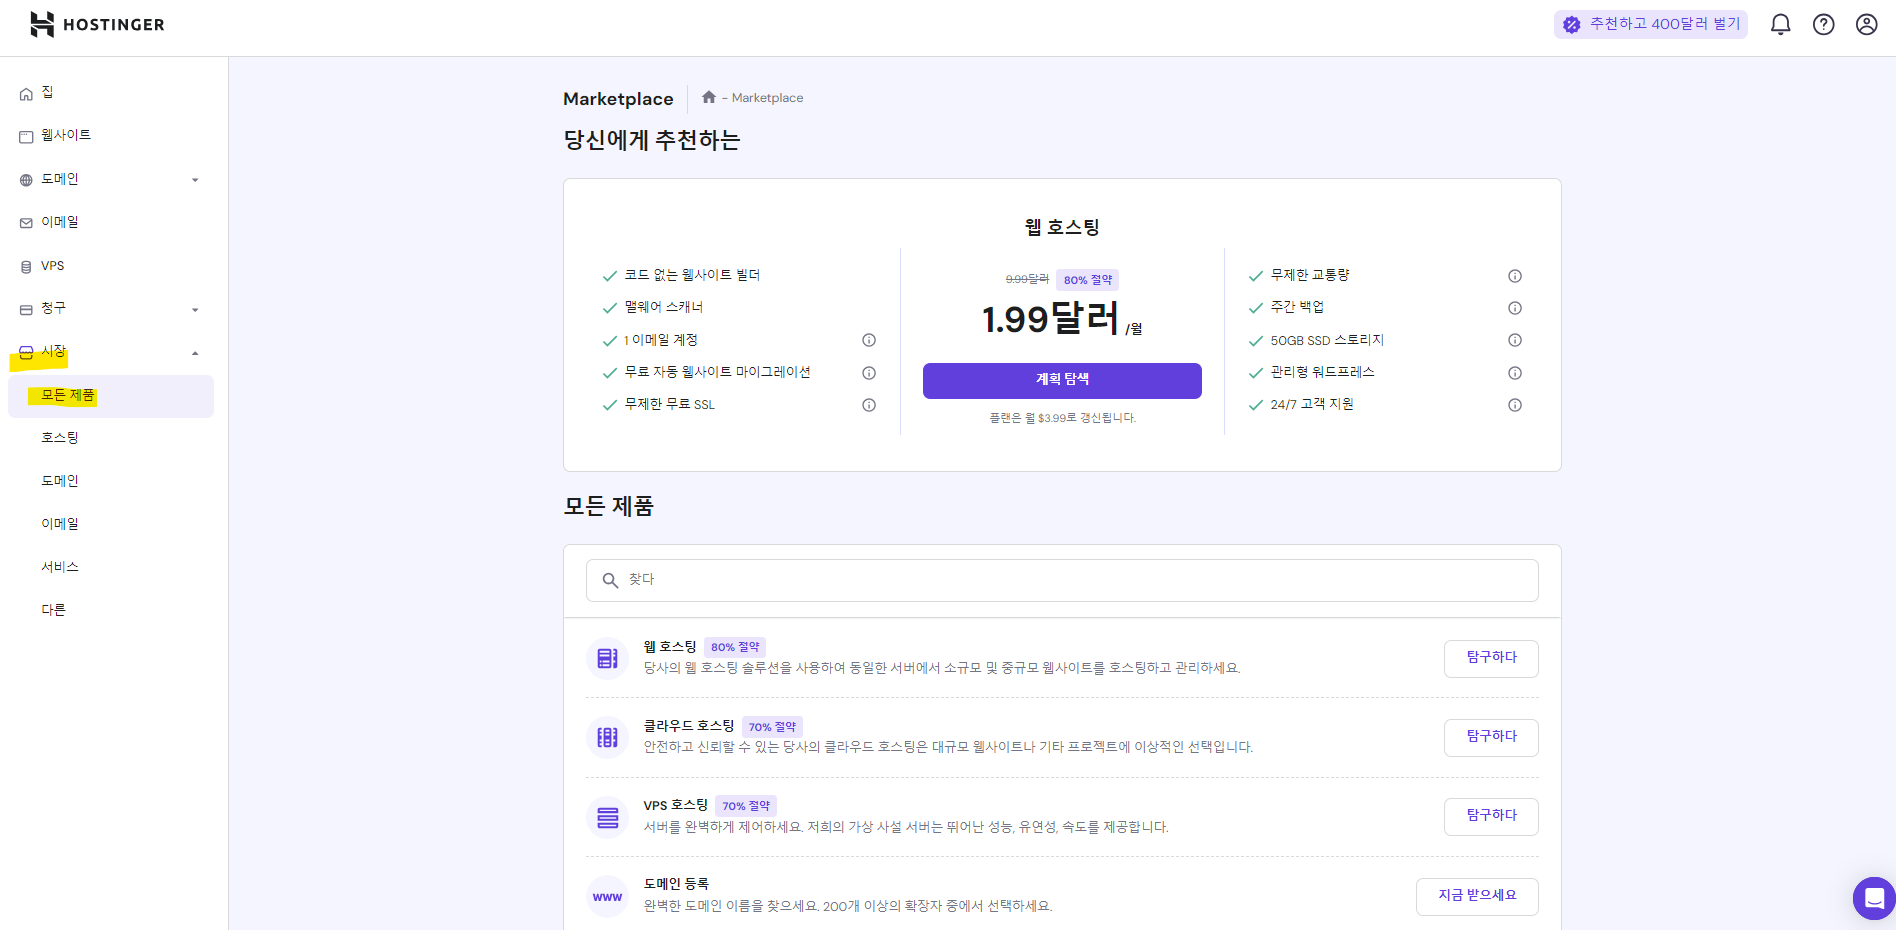
Task: Click info icon for 무제한 무료 SSL
Action: [869, 405]
